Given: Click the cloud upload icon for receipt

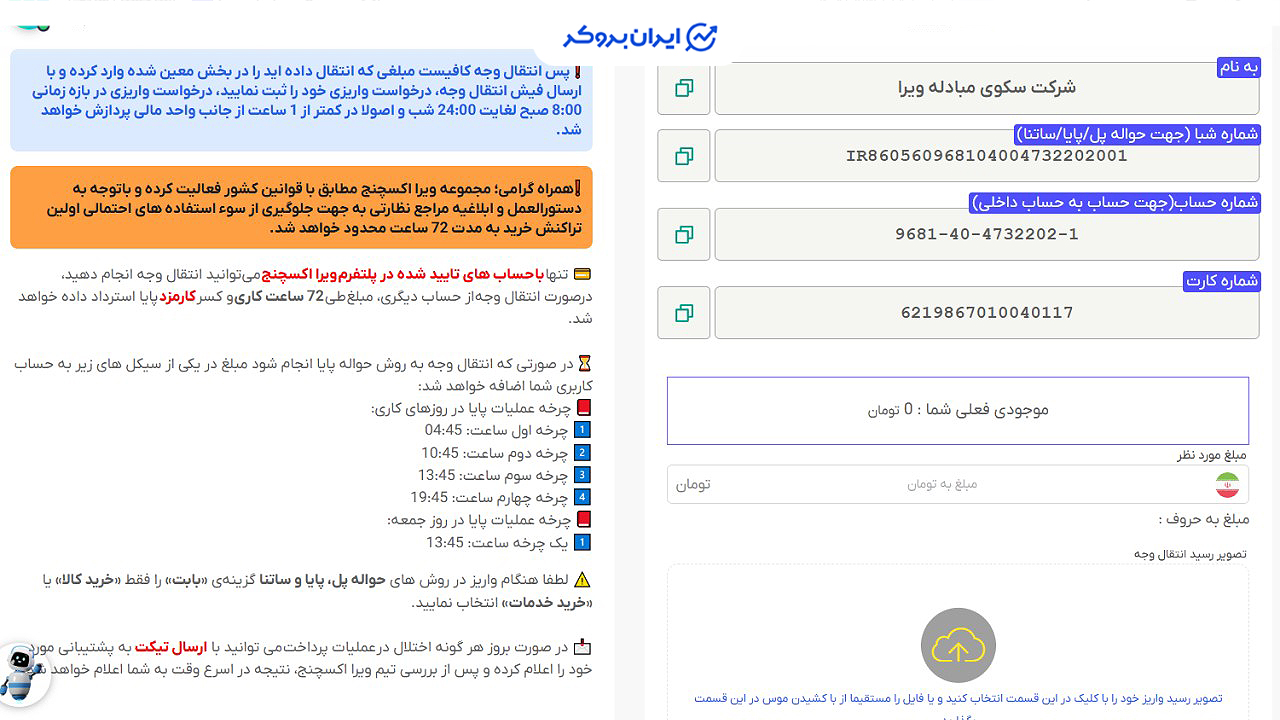Looking at the screenshot, I should click(958, 645).
